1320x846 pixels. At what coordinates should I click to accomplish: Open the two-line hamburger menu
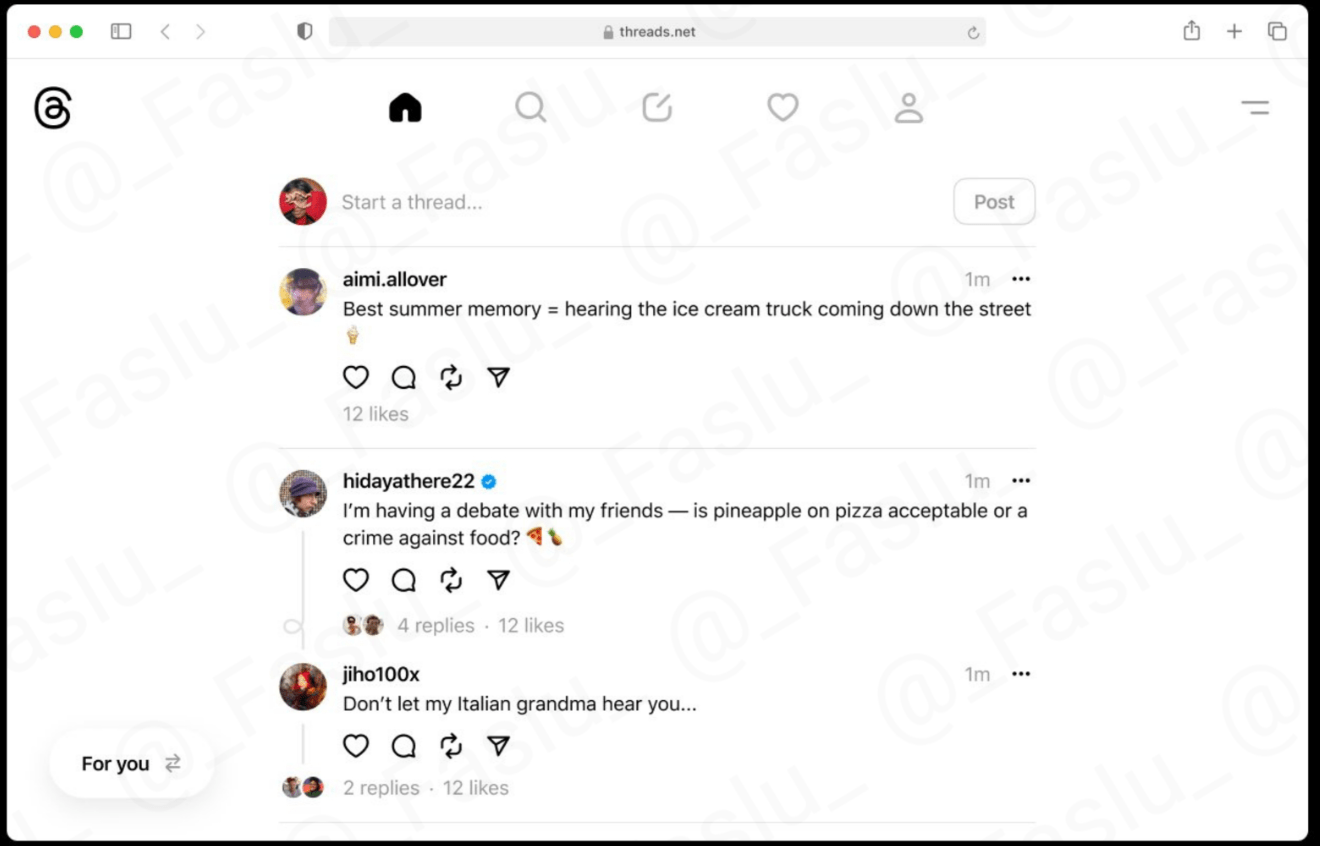coord(1255,107)
